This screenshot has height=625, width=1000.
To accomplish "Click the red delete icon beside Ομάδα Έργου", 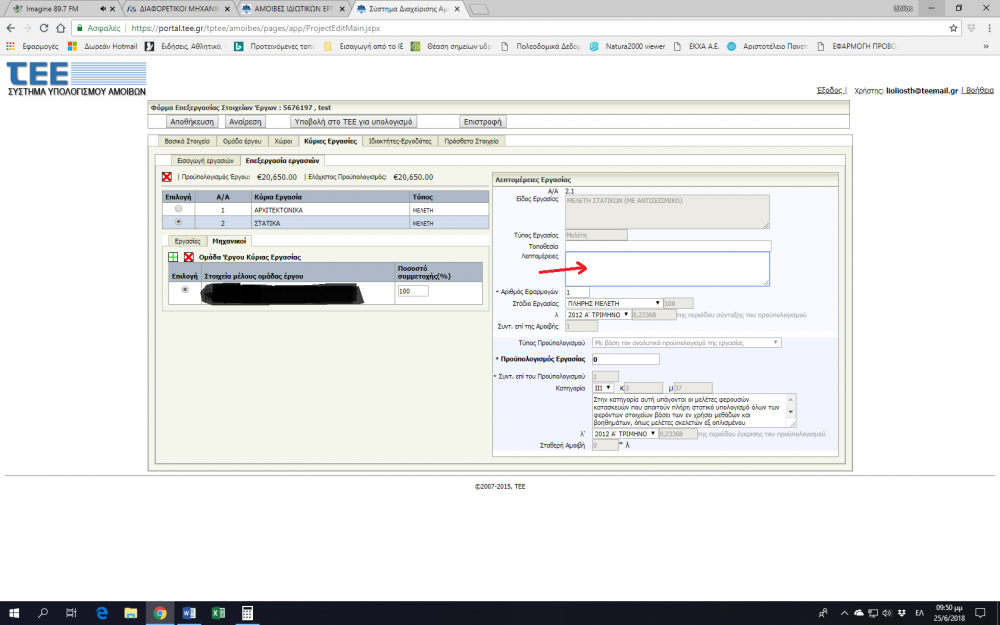I will click(x=188, y=257).
